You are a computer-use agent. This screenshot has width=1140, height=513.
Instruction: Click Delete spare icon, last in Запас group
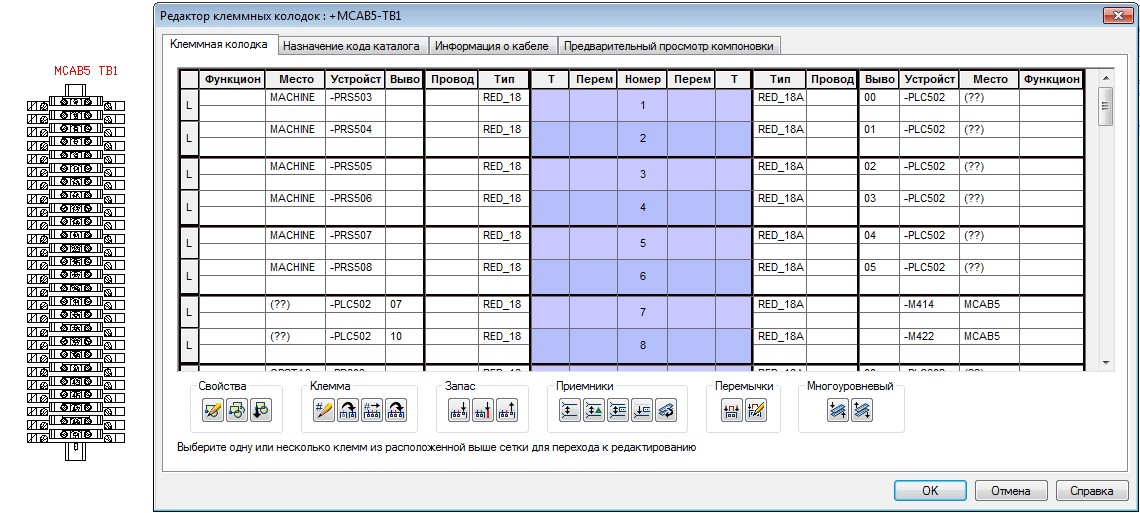[x=507, y=409]
